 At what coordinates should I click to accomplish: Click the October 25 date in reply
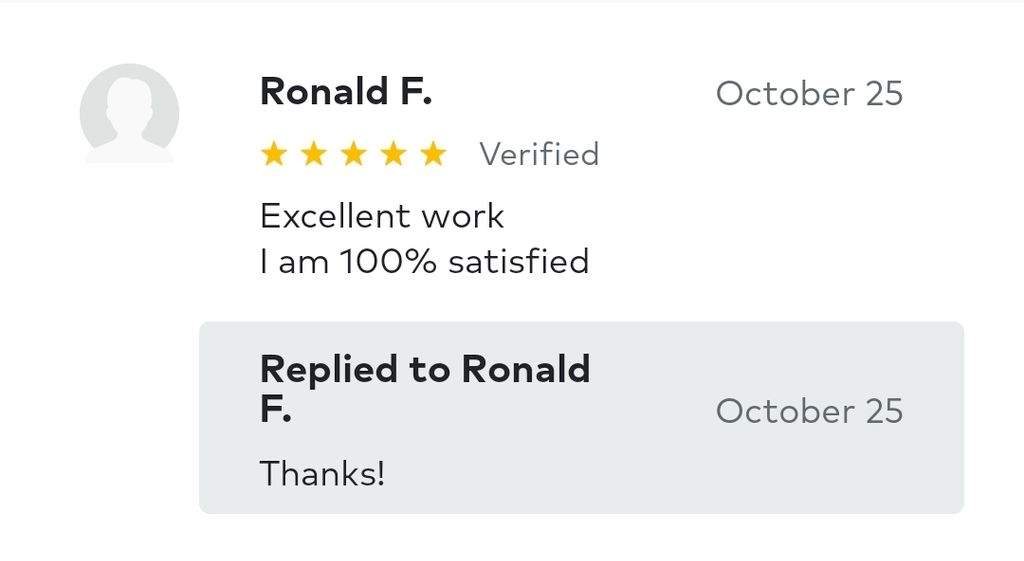pyautogui.click(x=809, y=411)
